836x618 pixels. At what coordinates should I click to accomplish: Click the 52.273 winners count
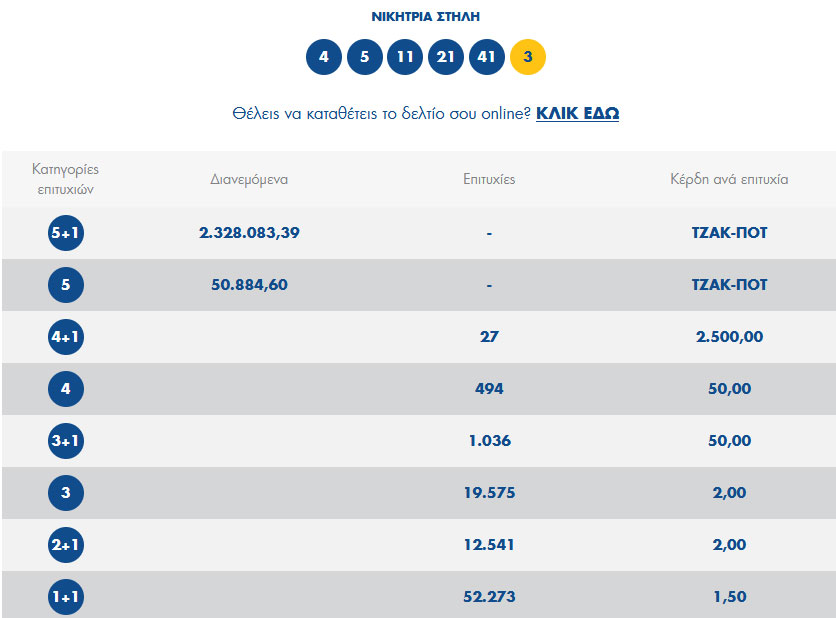click(489, 597)
